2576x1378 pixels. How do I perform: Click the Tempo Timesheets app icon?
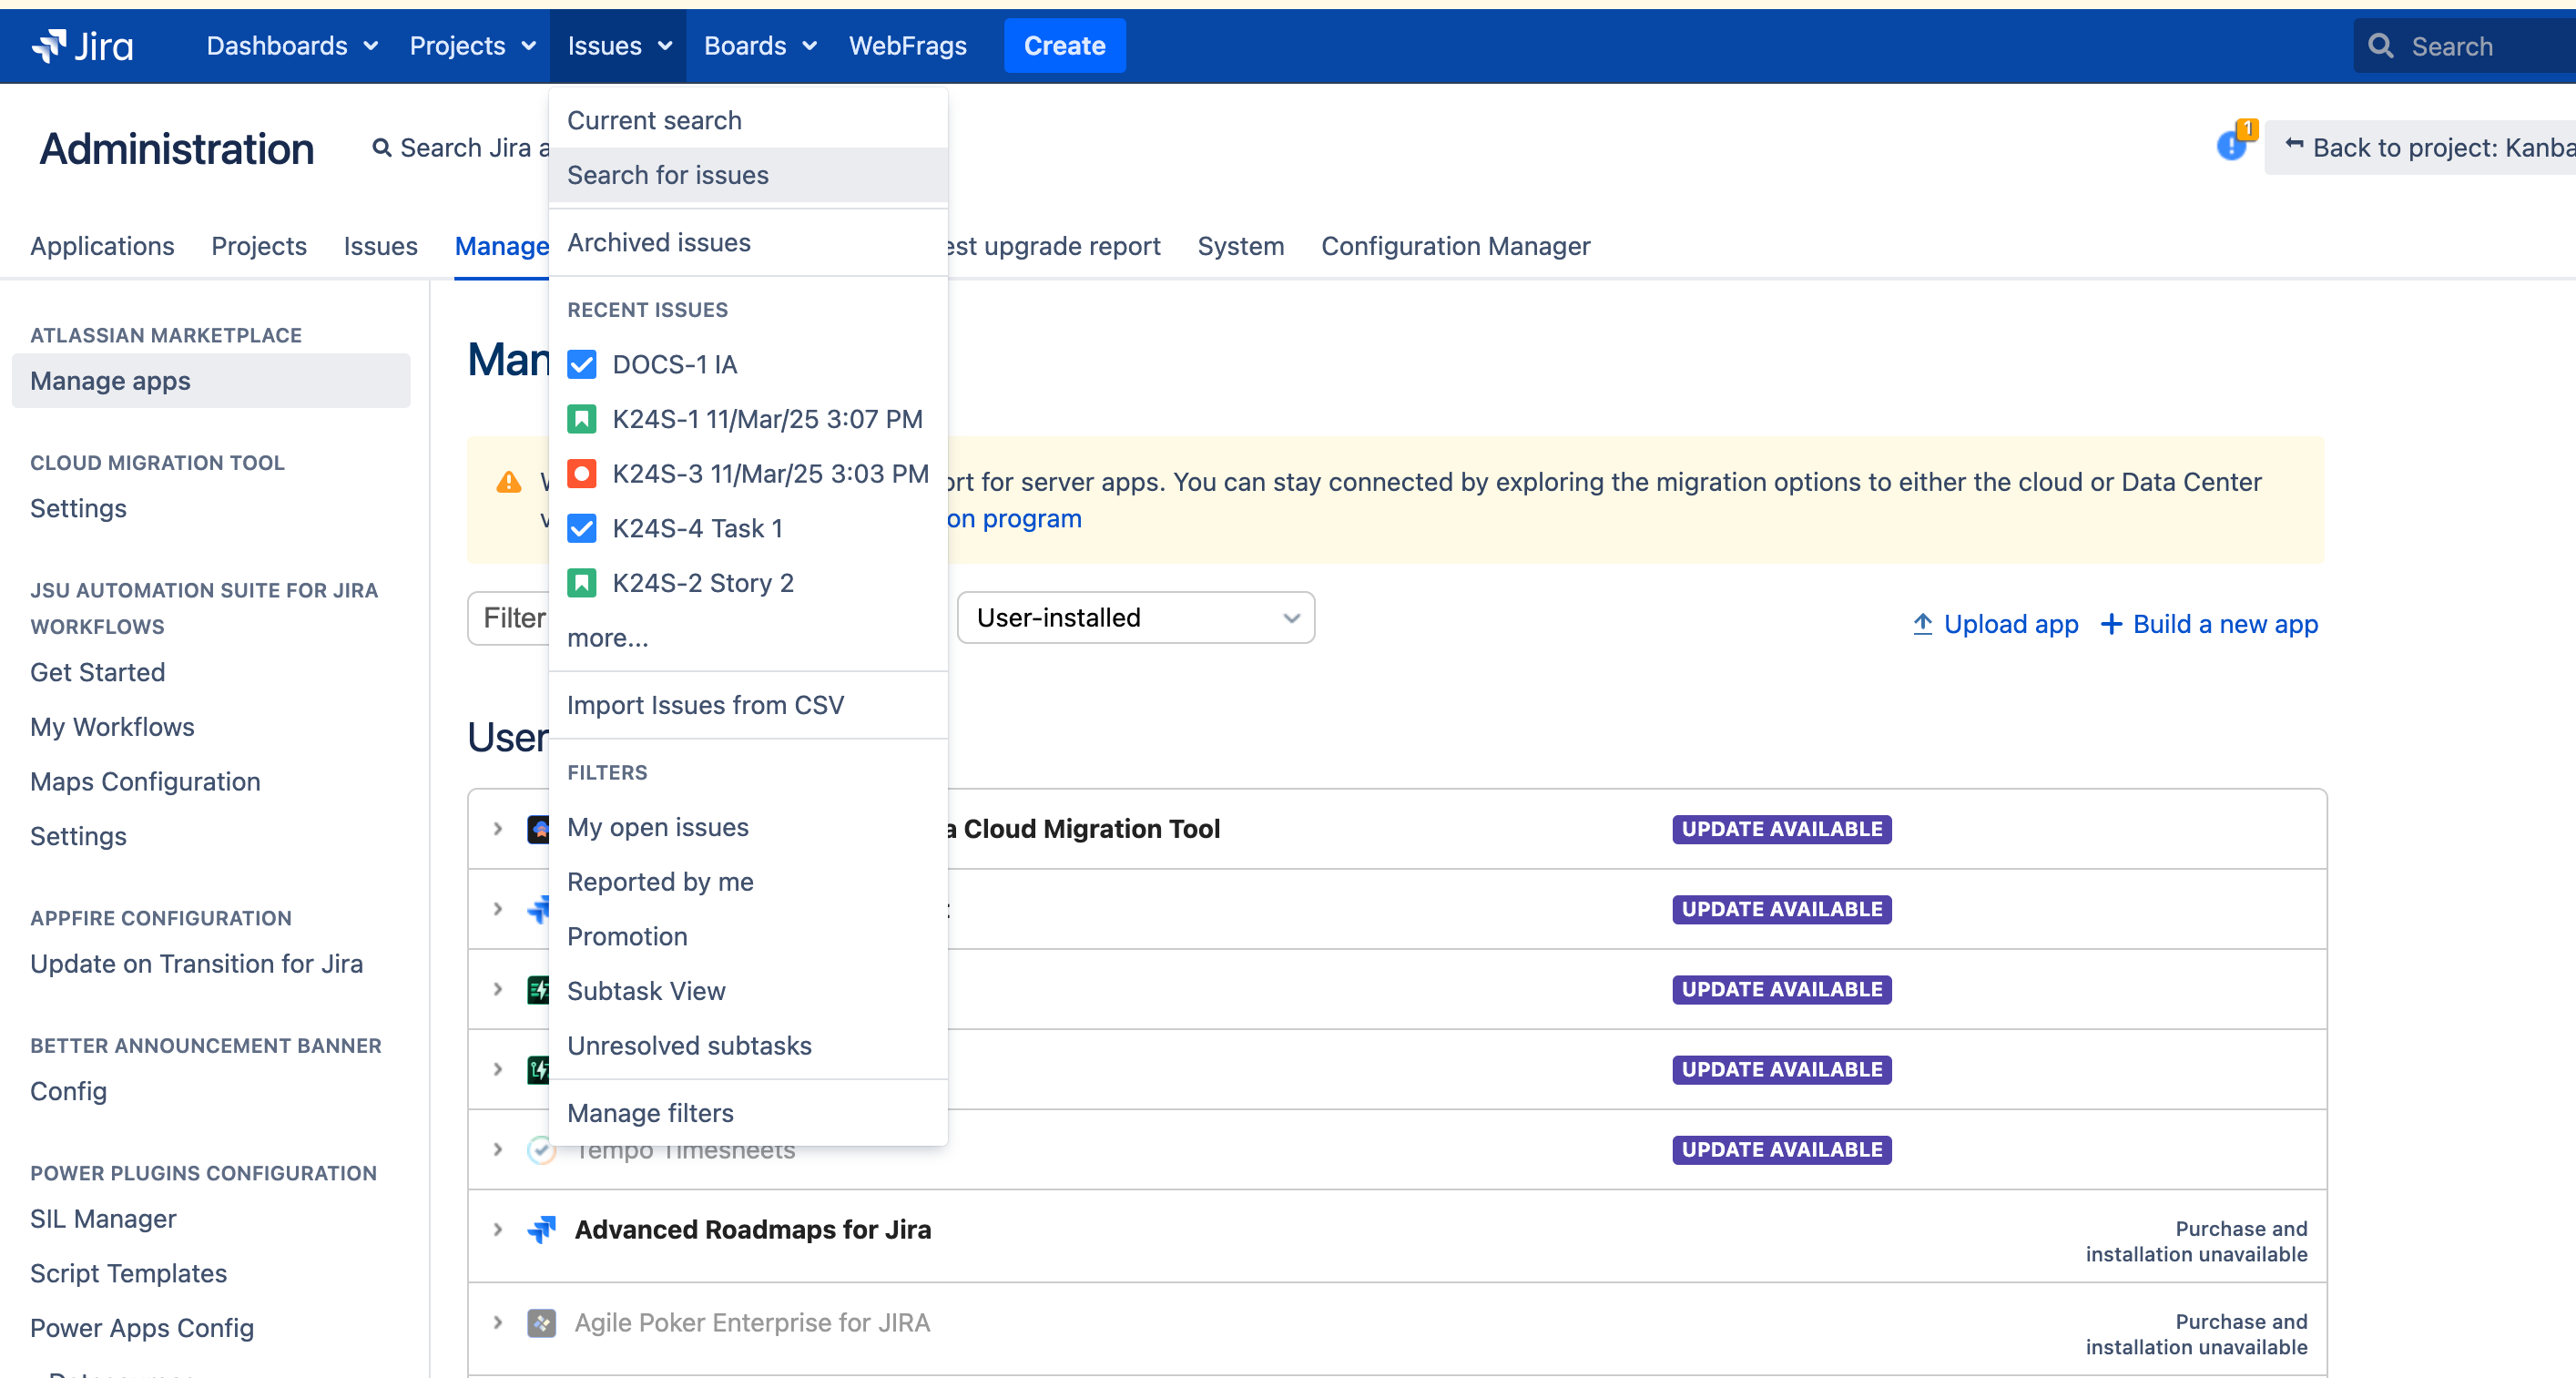541,1150
